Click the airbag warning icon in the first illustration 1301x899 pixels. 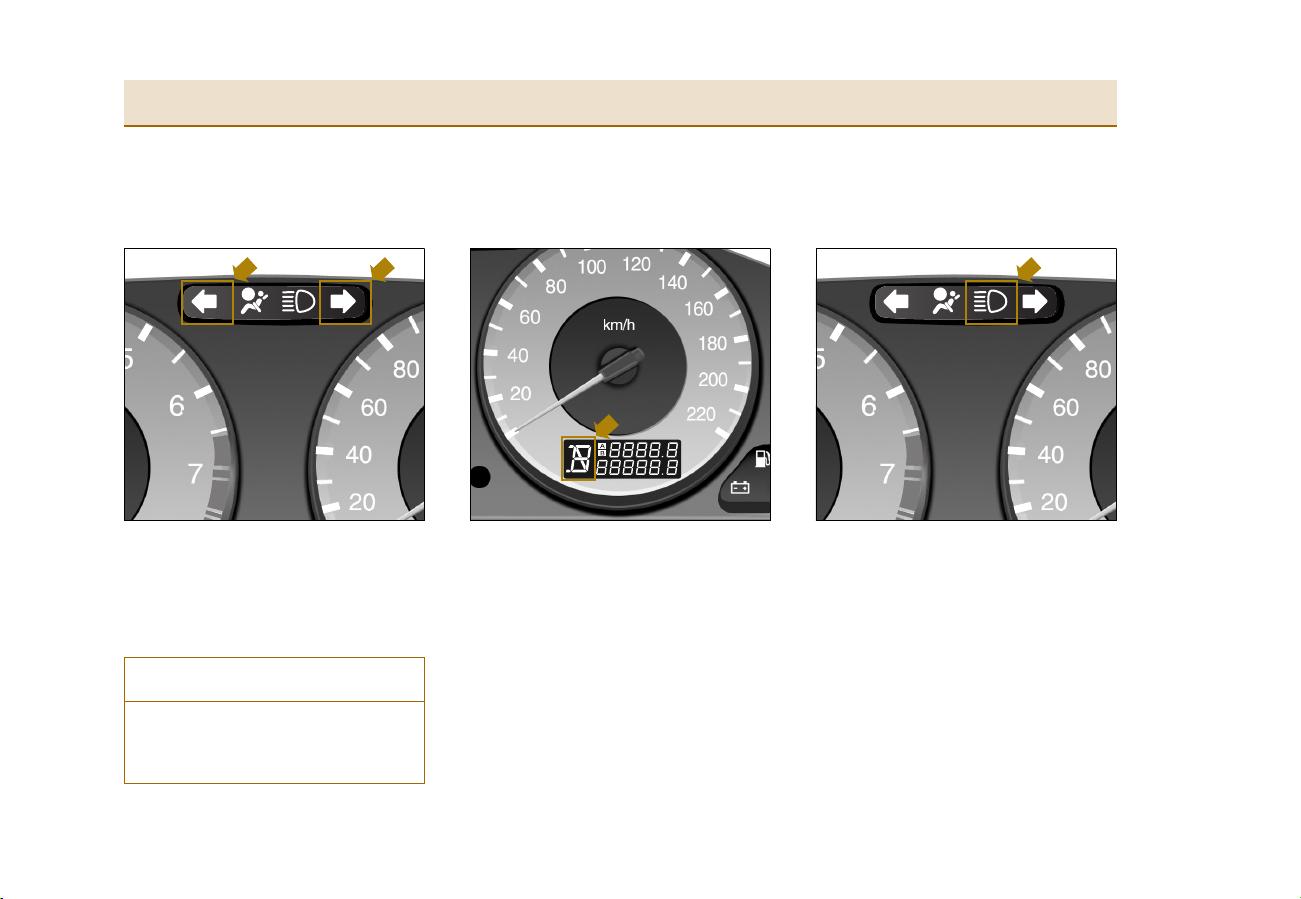(255, 302)
